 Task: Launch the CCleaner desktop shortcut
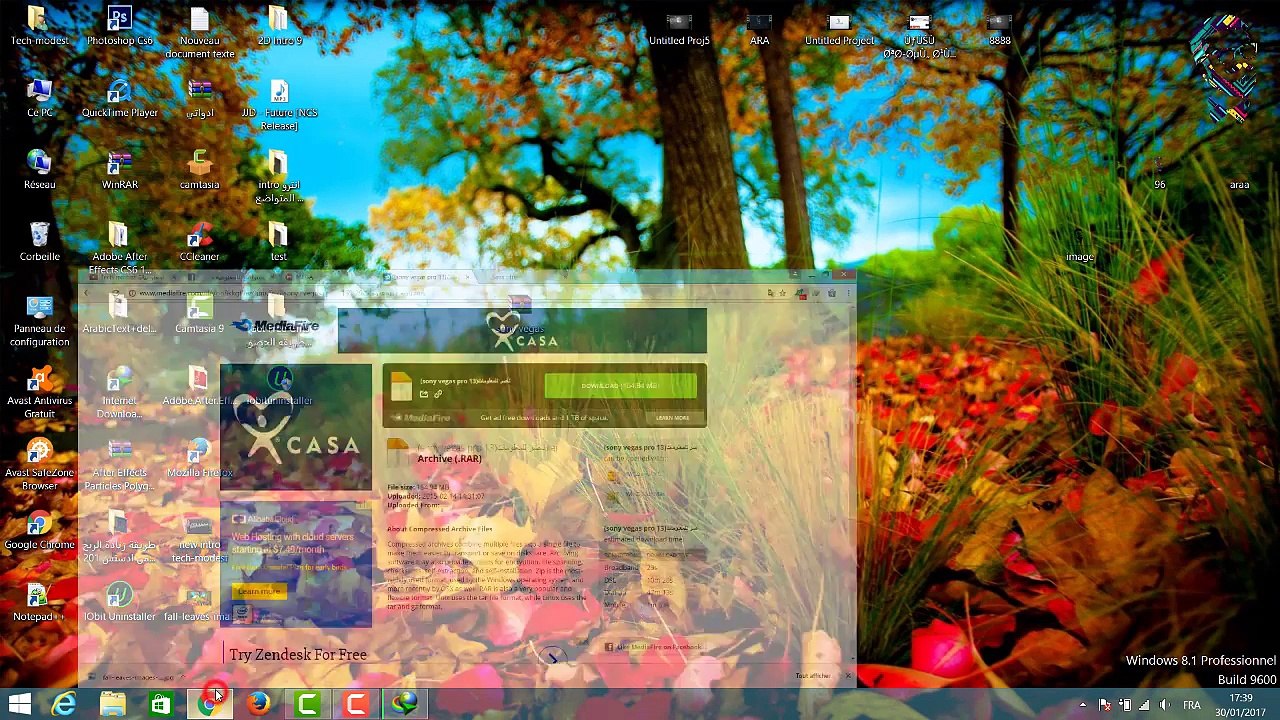point(199,243)
